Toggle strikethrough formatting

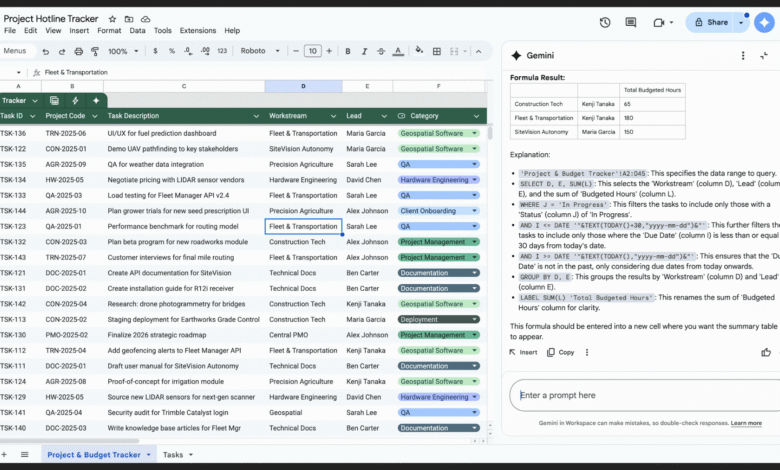click(381, 51)
